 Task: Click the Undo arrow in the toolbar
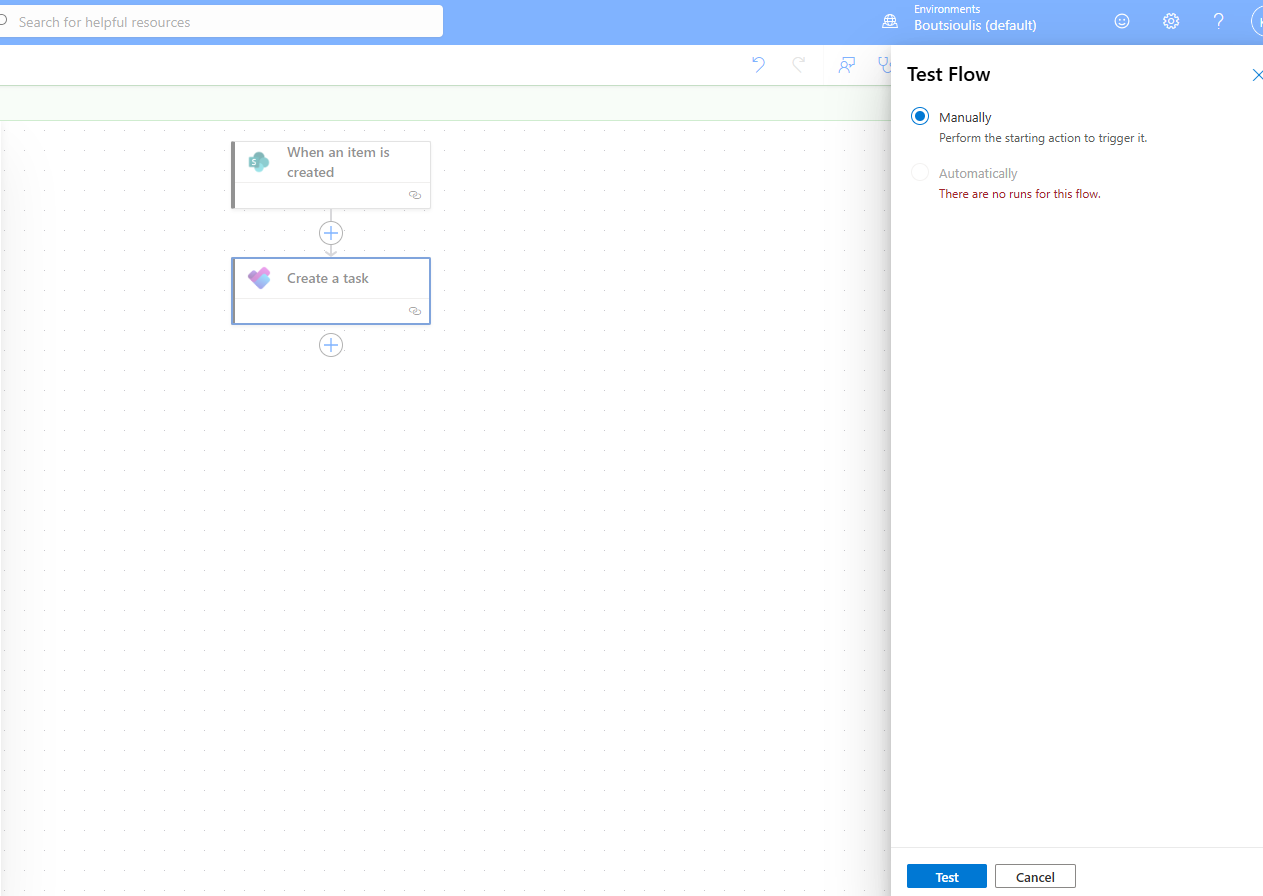coord(758,65)
